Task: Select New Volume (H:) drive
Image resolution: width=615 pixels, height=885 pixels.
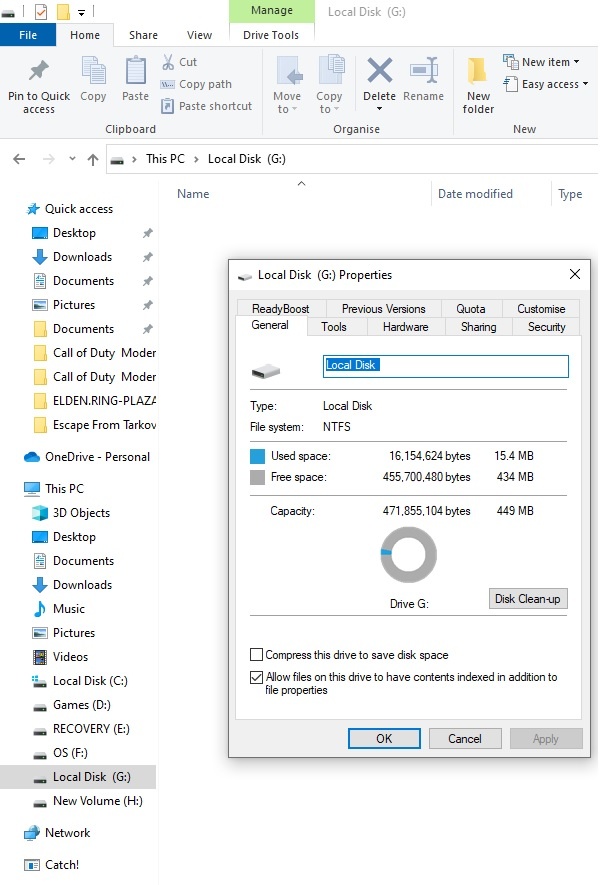Action: pos(87,800)
